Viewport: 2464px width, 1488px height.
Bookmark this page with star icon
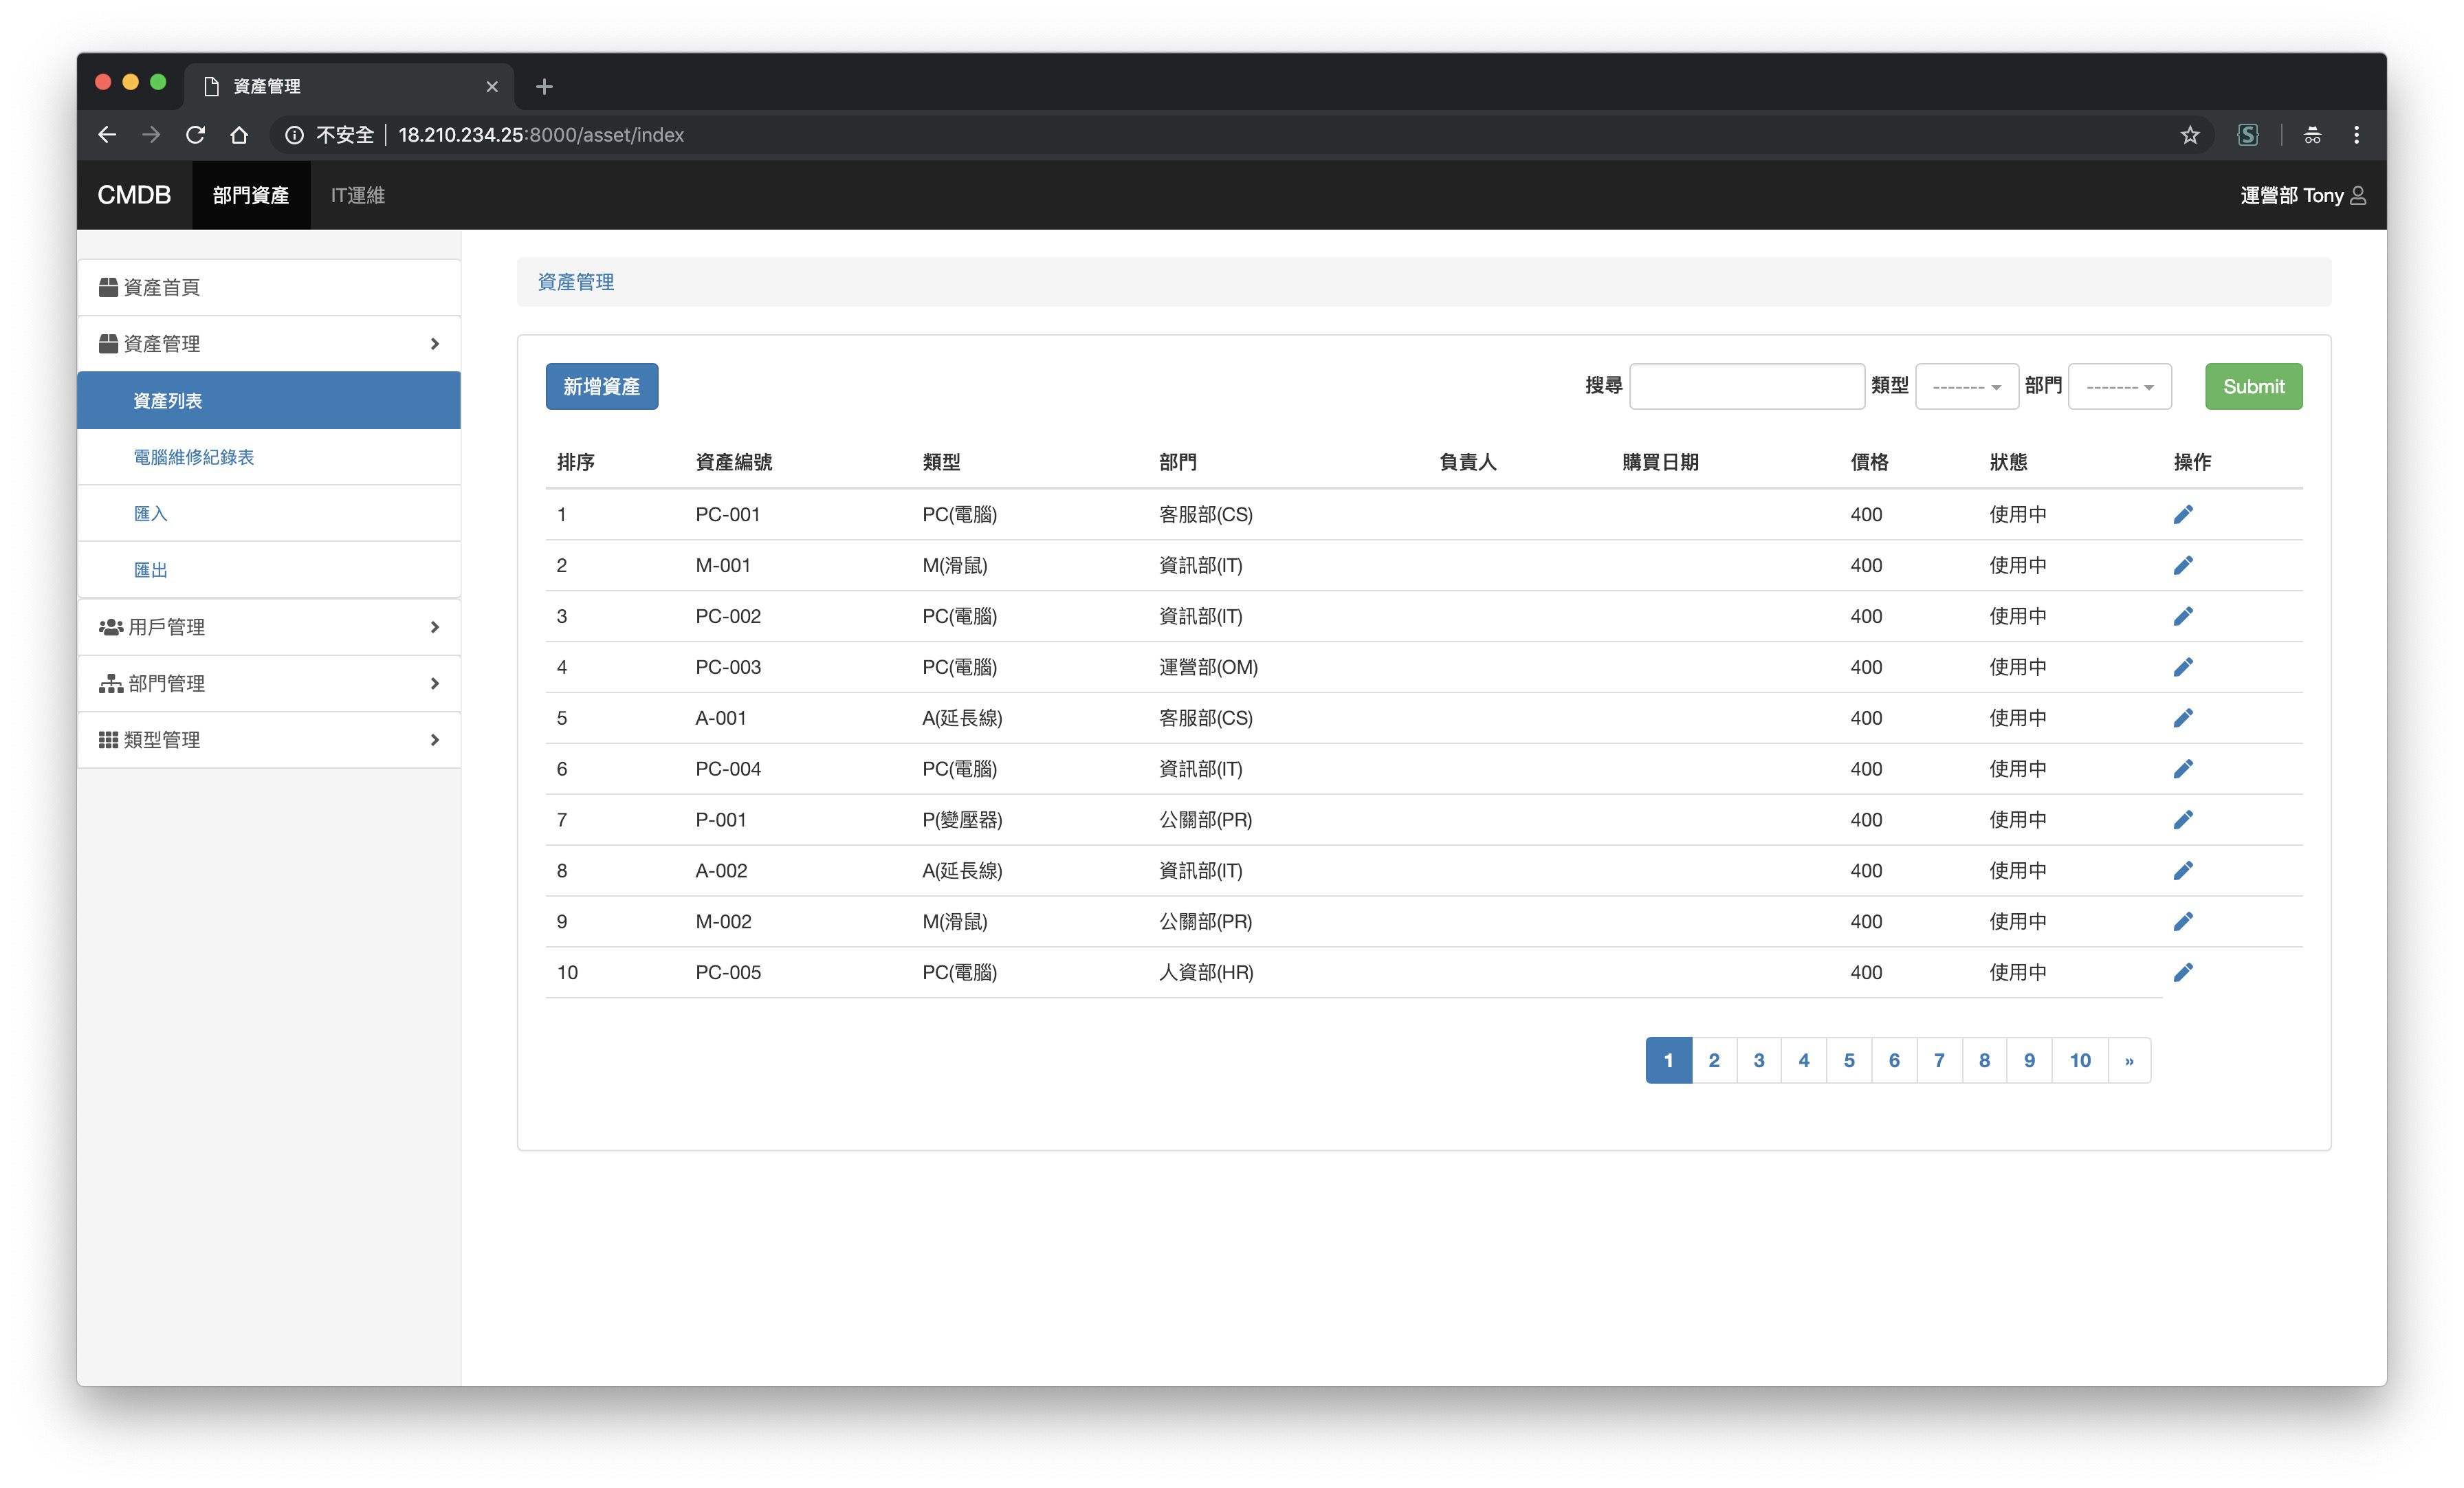pos(2189,135)
